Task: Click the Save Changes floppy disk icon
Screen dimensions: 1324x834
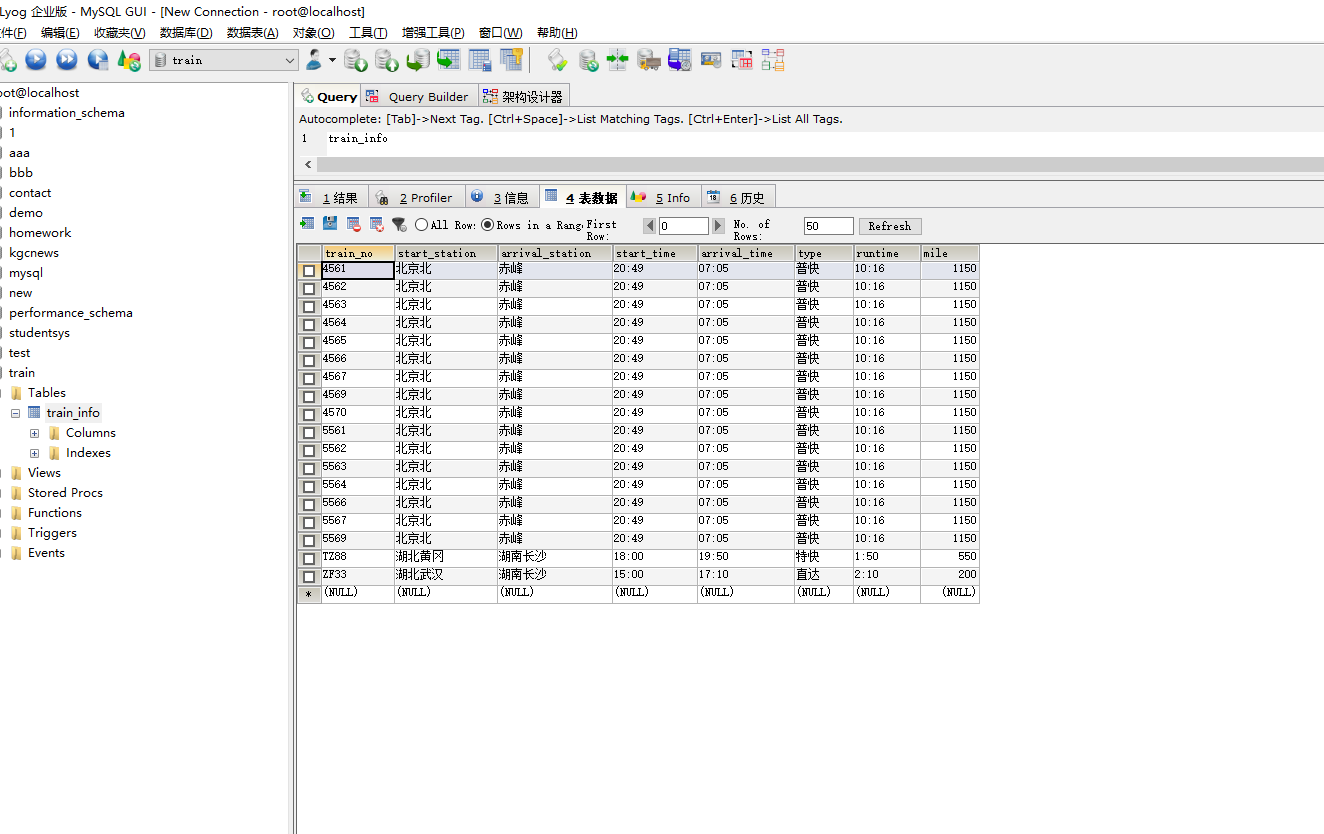Action: [x=330, y=224]
